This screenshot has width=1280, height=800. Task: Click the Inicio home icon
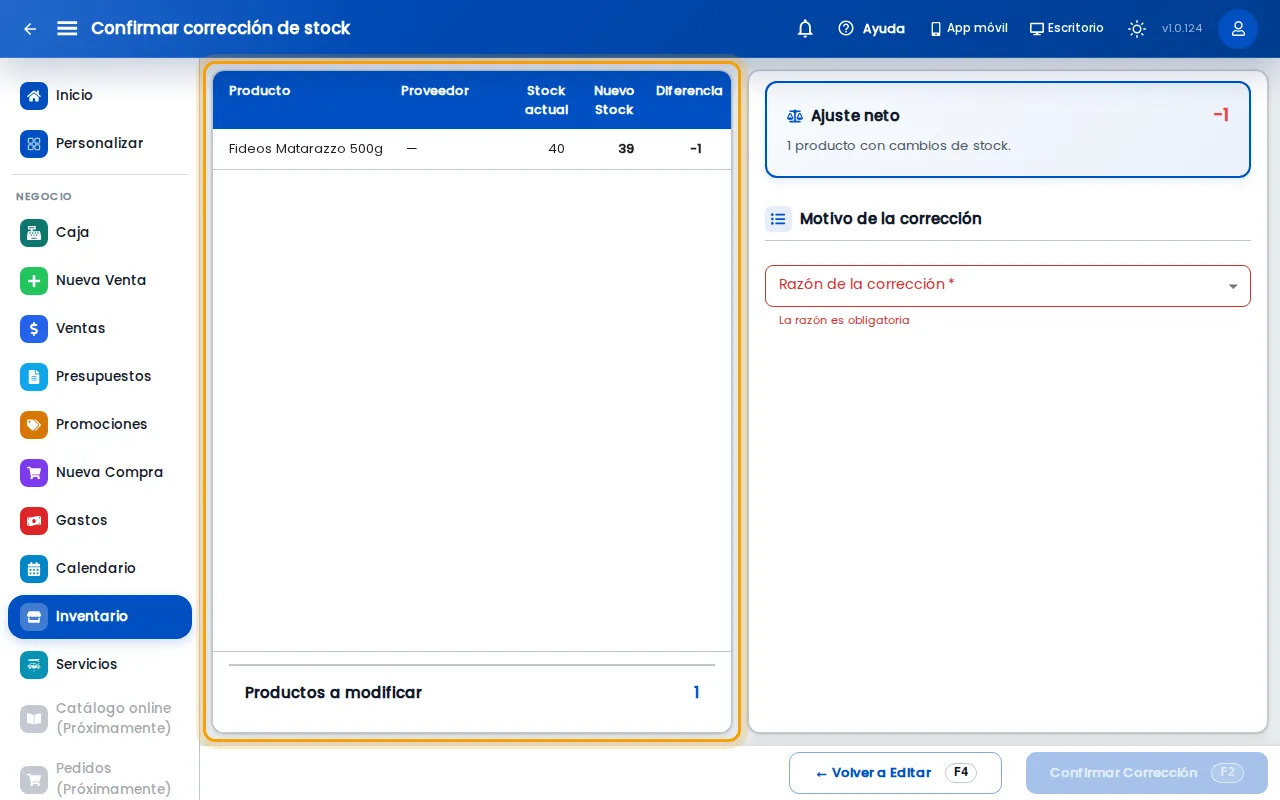pyautogui.click(x=34, y=96)
